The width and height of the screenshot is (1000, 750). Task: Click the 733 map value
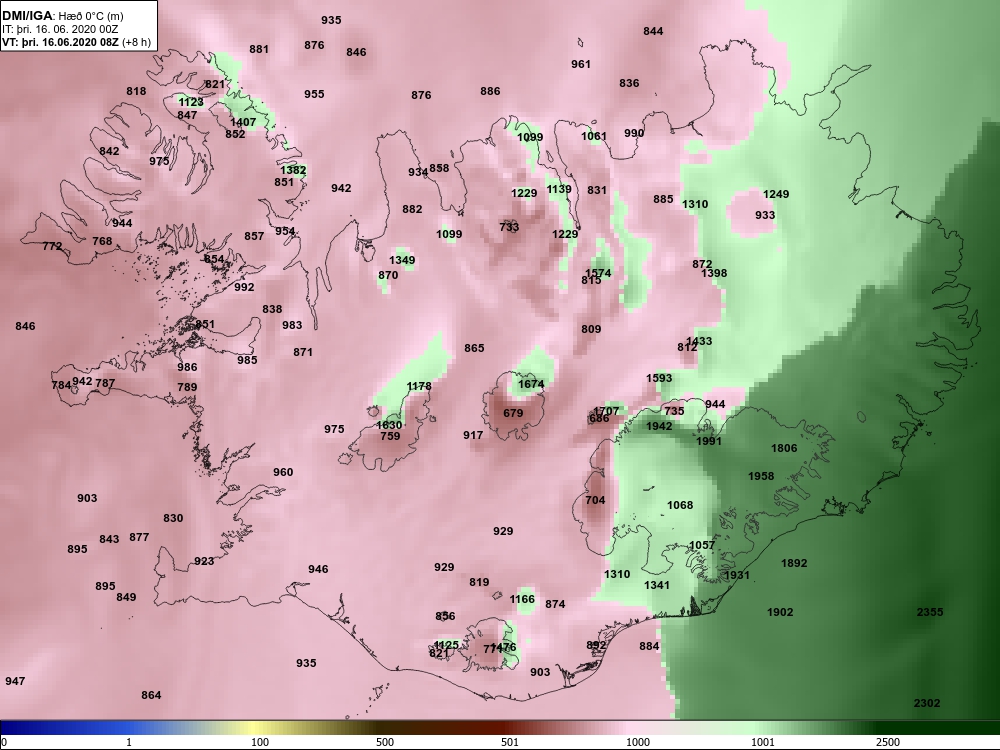(509, 226)
